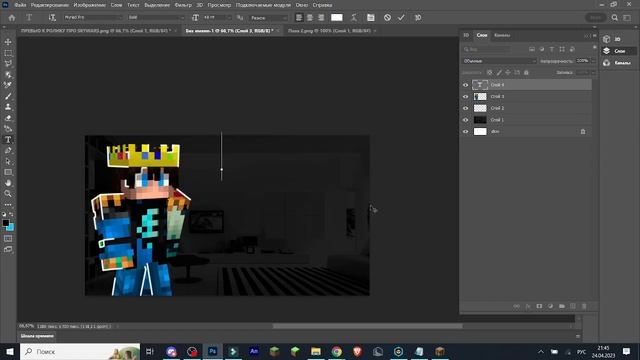Screen dimensions: 640x360
Task: Select the Pen tool
Action: coord(8,150)
